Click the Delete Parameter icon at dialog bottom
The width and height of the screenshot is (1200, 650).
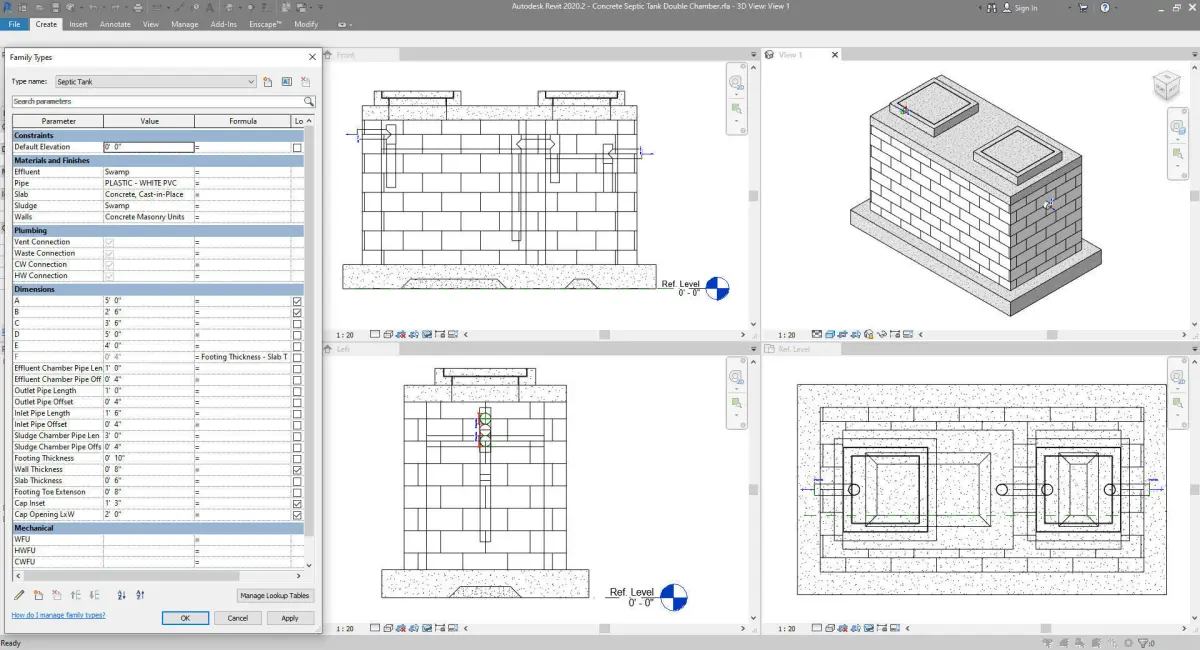tap(56, 595)
